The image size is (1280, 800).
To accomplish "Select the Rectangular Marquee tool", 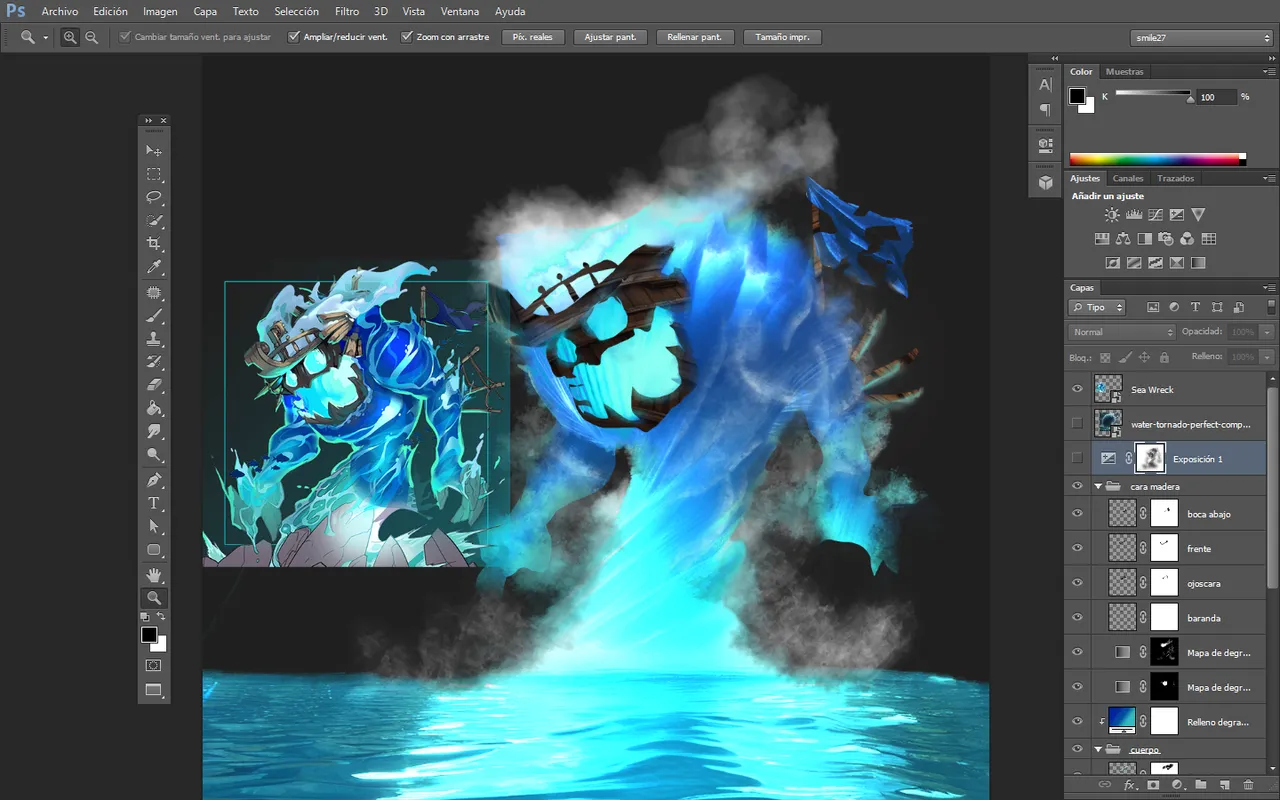I will click(154, 174).
